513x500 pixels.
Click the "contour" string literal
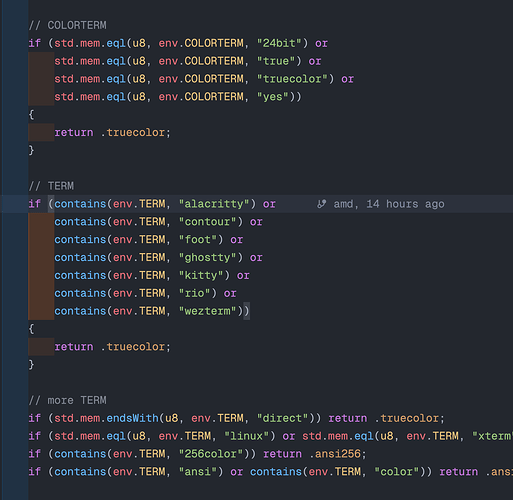[x=207, y=222]
